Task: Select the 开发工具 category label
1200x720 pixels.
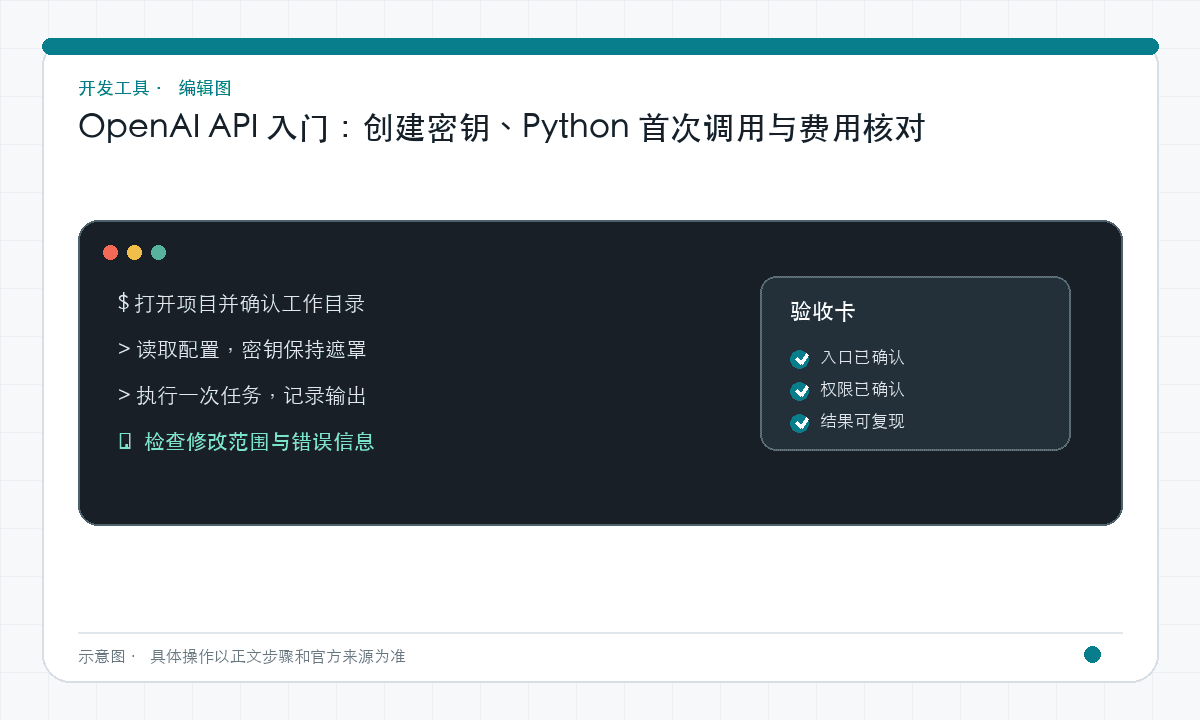Action: click(x=114, y=88)
